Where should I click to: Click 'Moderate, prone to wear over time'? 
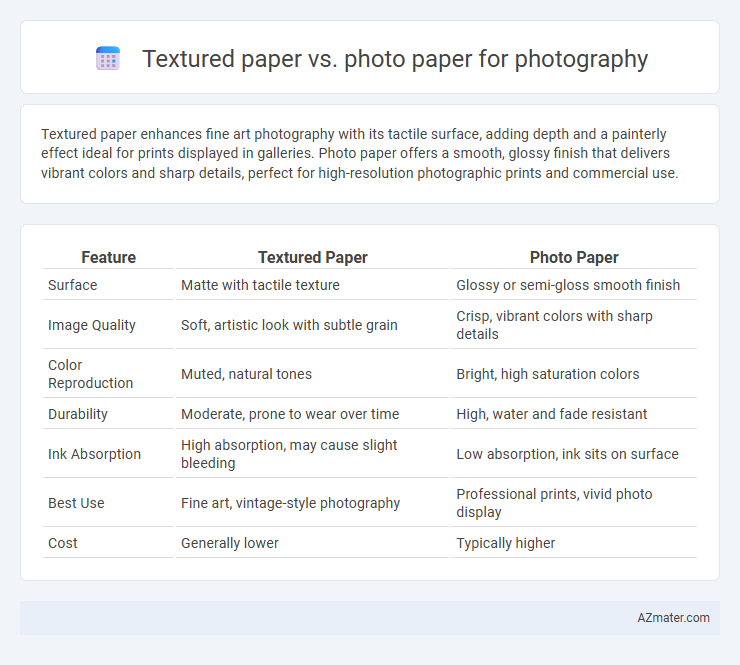tap(290, 414)
